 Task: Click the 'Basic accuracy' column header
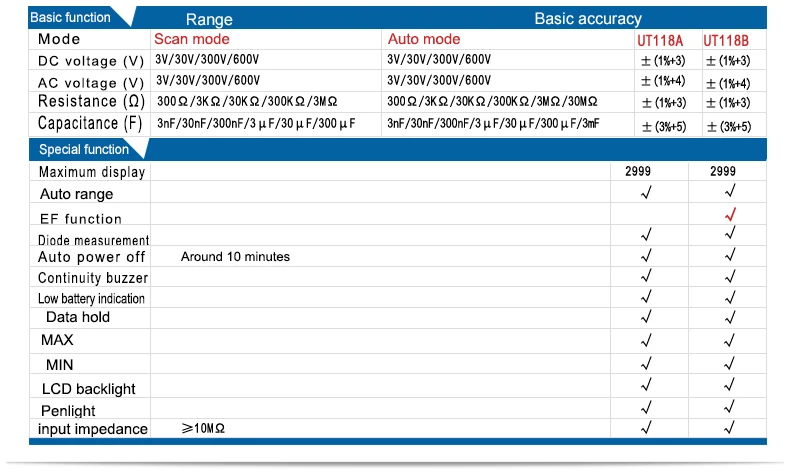click(588, 19)
